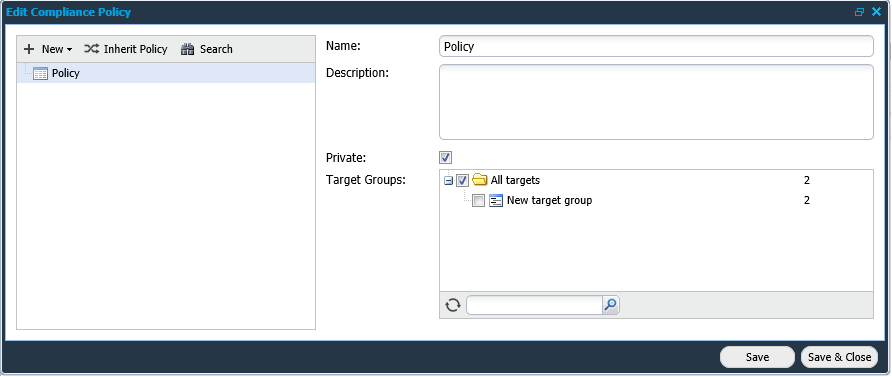Click the All targets folder icon
892x377 pixels.
[x=480, y=180]
